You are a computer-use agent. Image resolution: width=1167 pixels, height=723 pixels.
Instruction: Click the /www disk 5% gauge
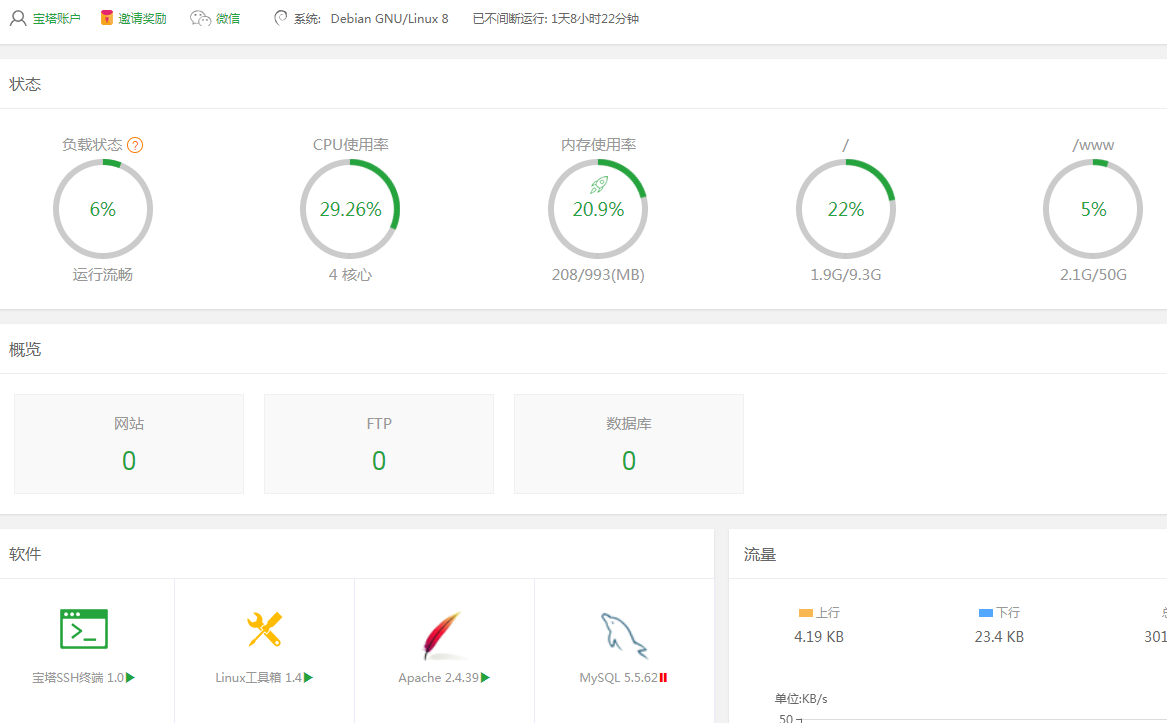coord(1093,209)
